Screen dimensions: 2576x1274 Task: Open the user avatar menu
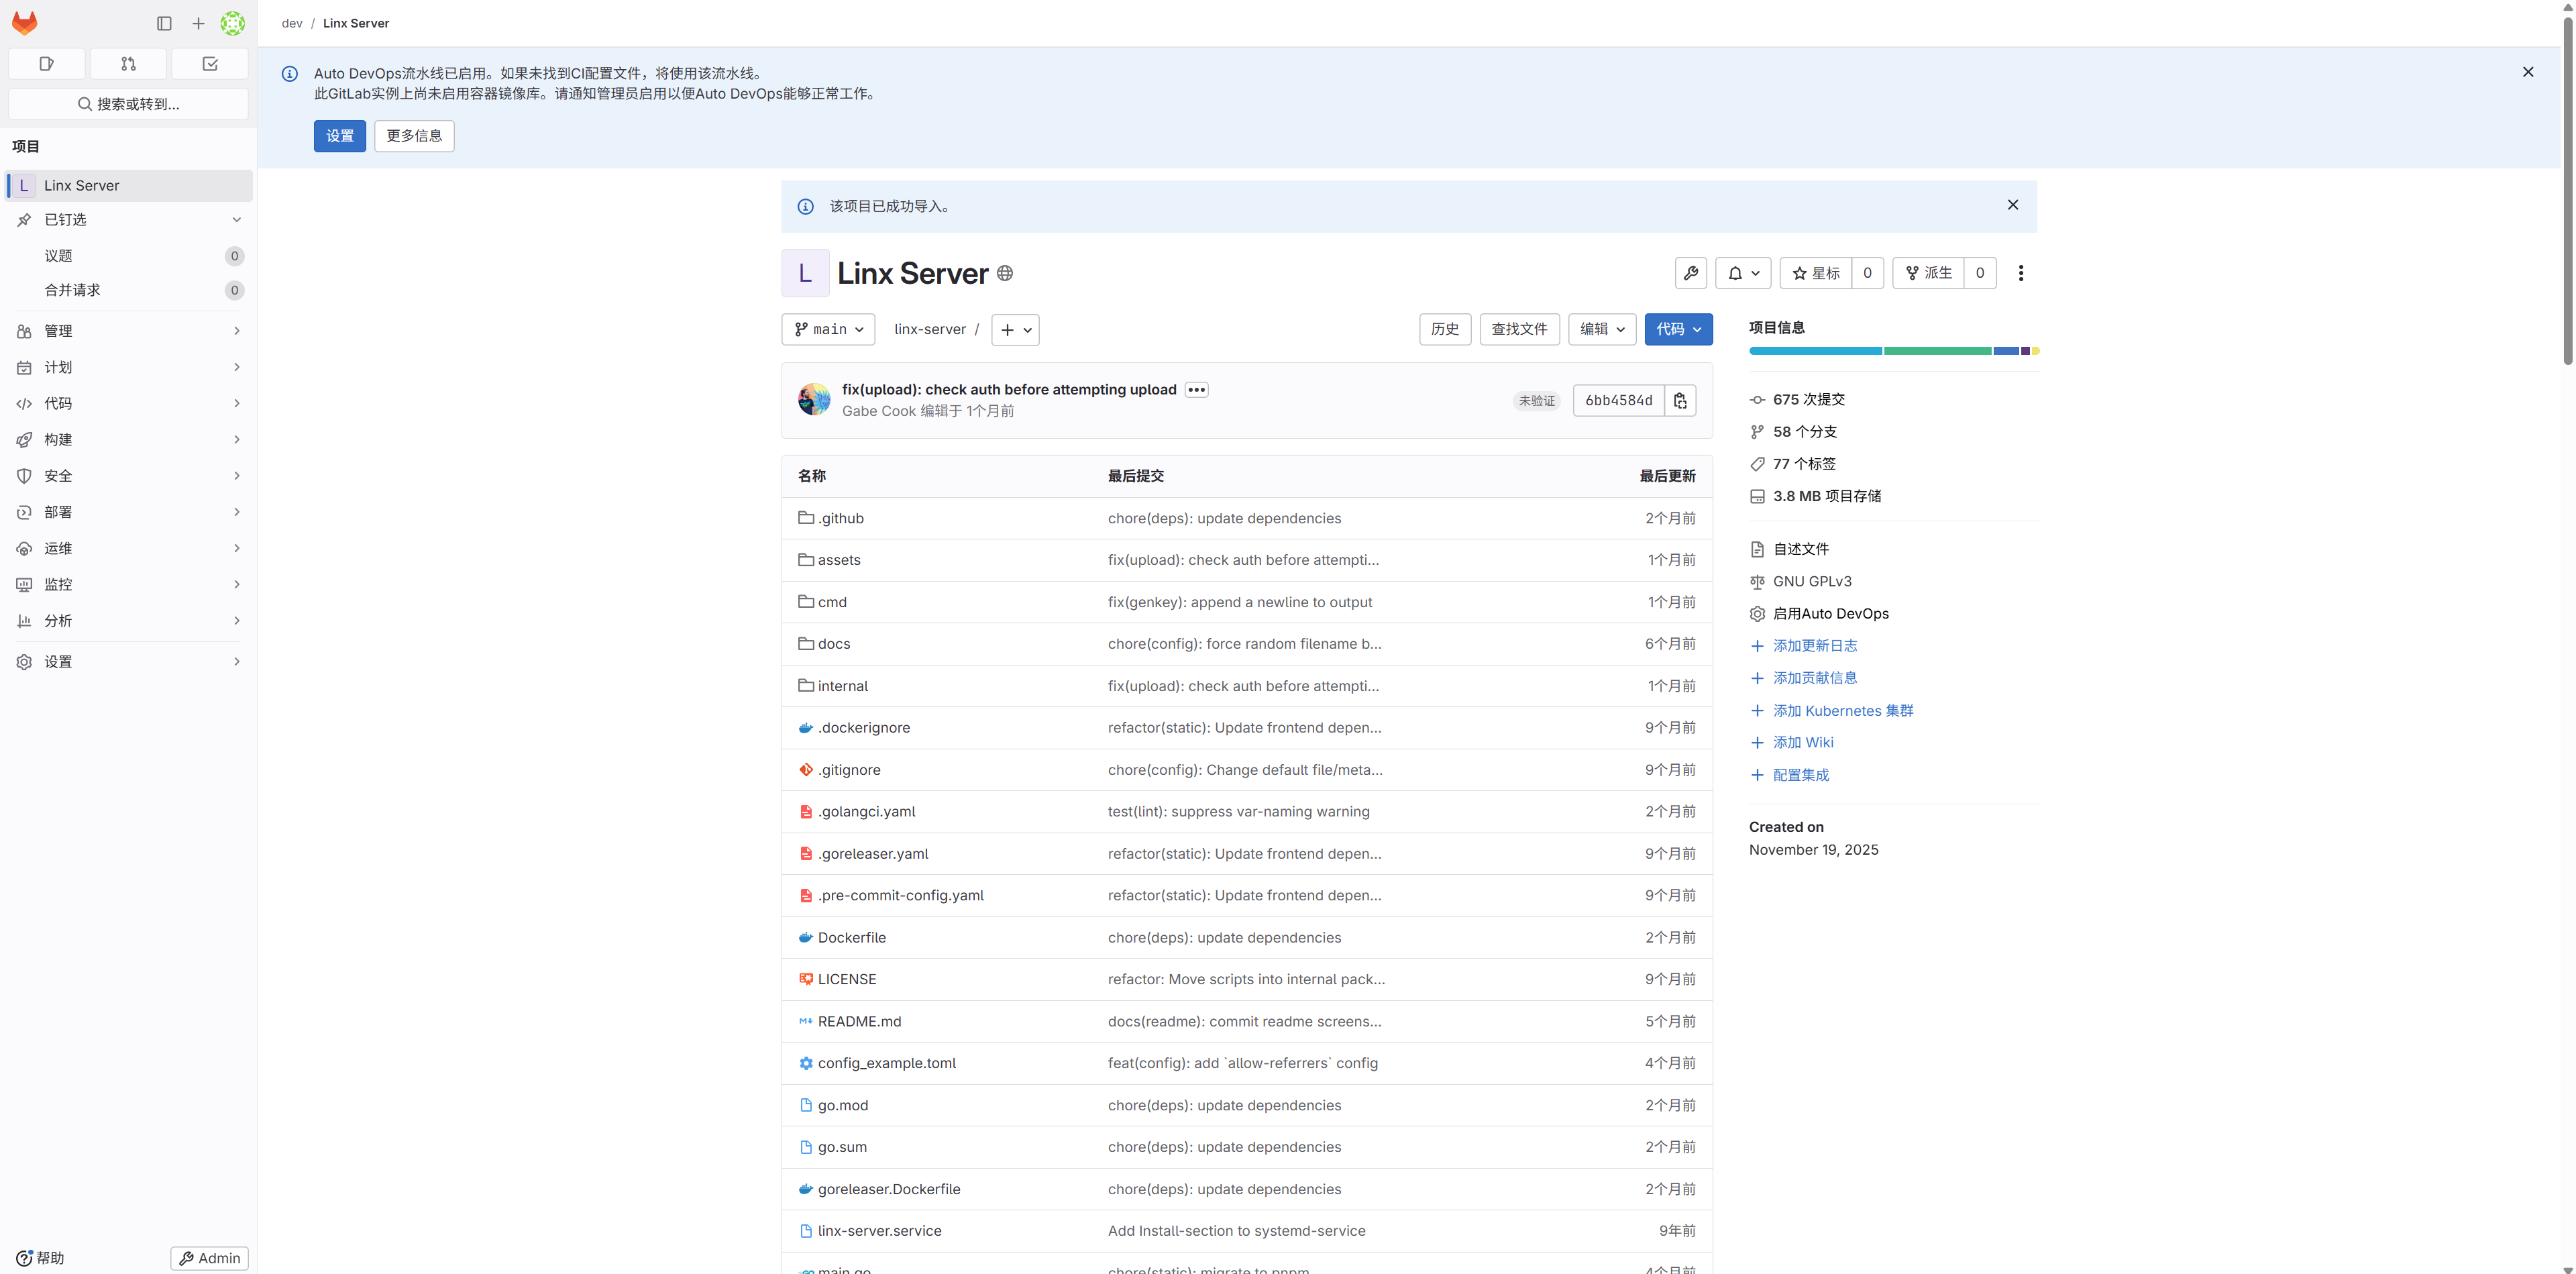tap(233, 23)
